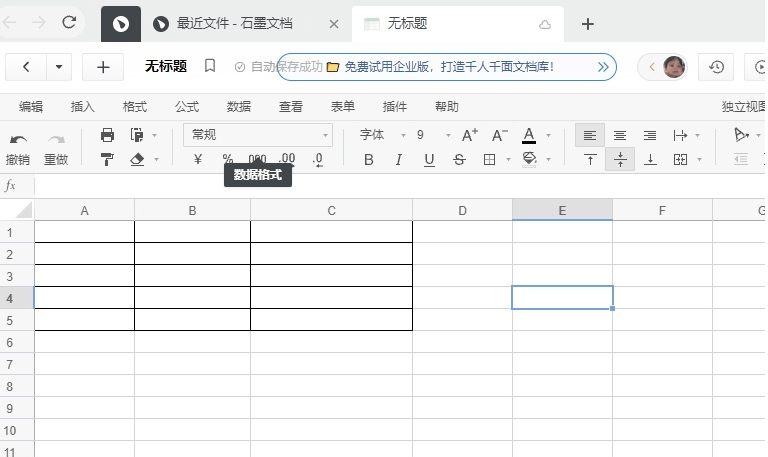Toggle italic formatting
Image resolution: width=768 pixels, height=457 pixels.
399,159
